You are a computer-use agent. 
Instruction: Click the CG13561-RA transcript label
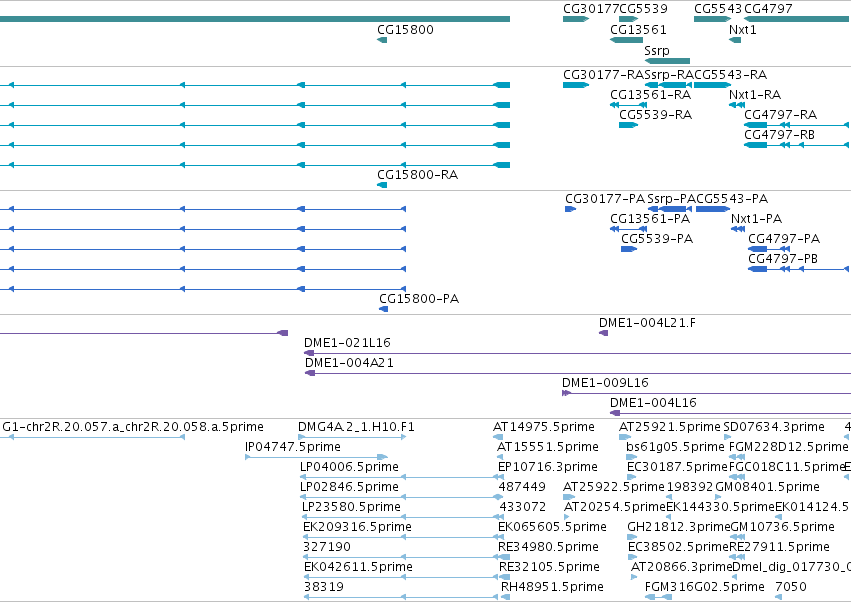651,95
